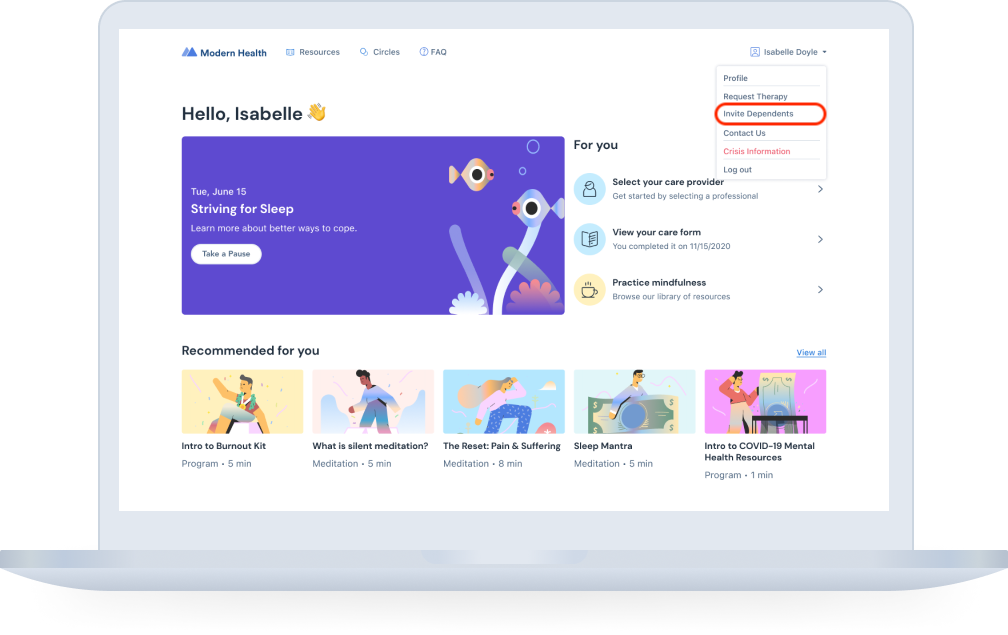Collapse the Isabelle Doyle account dropdown arrow
The width and height of the screenshot is (1008, 635).
tap(825, 52)
